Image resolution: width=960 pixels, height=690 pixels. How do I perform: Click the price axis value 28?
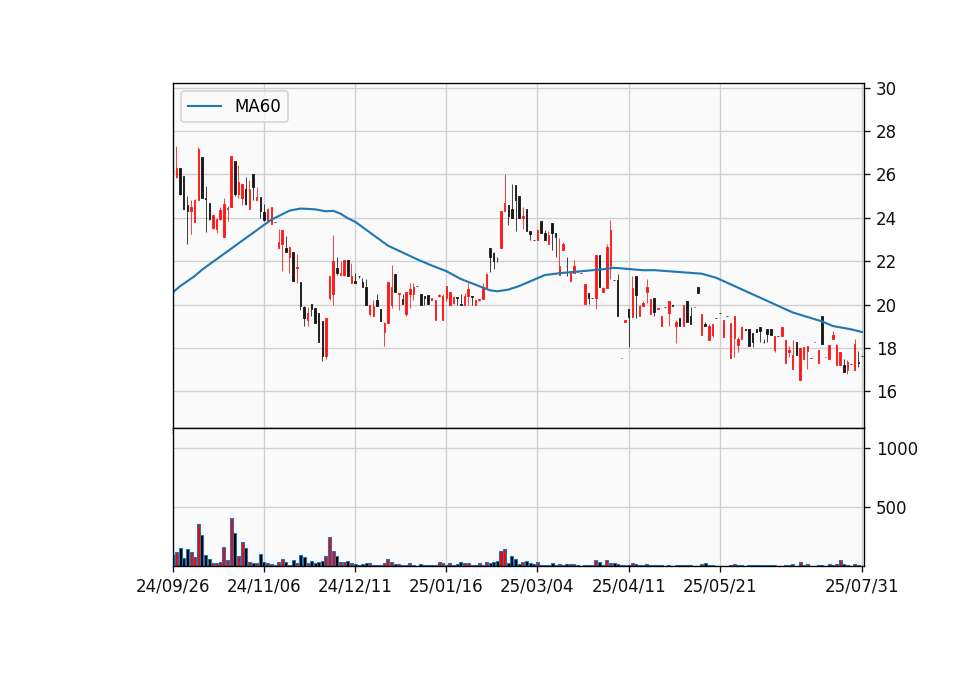(x=886, y=132)
